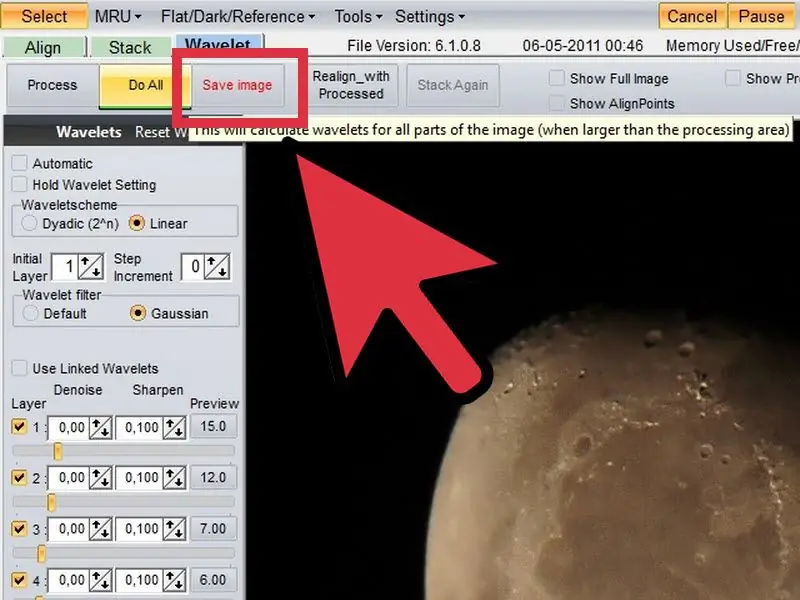Image resolution: width=800 pixels, height=600 pixels.
Task: Click the layer 2 Sharpen value field
Action: tap(139, 478)
